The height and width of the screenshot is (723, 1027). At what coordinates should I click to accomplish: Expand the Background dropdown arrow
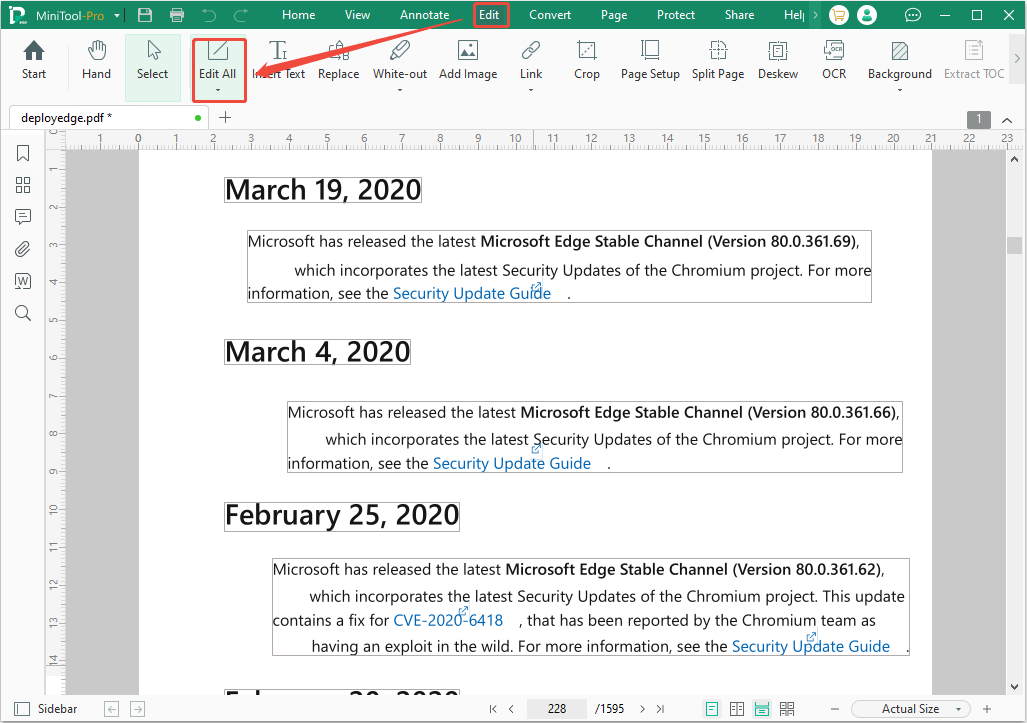coord(899,90)
